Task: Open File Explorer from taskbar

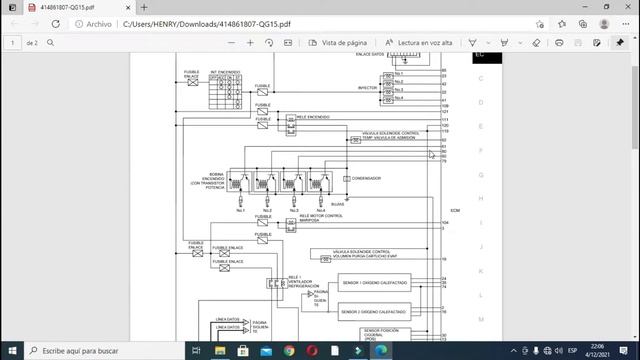Action: [220, 351]
